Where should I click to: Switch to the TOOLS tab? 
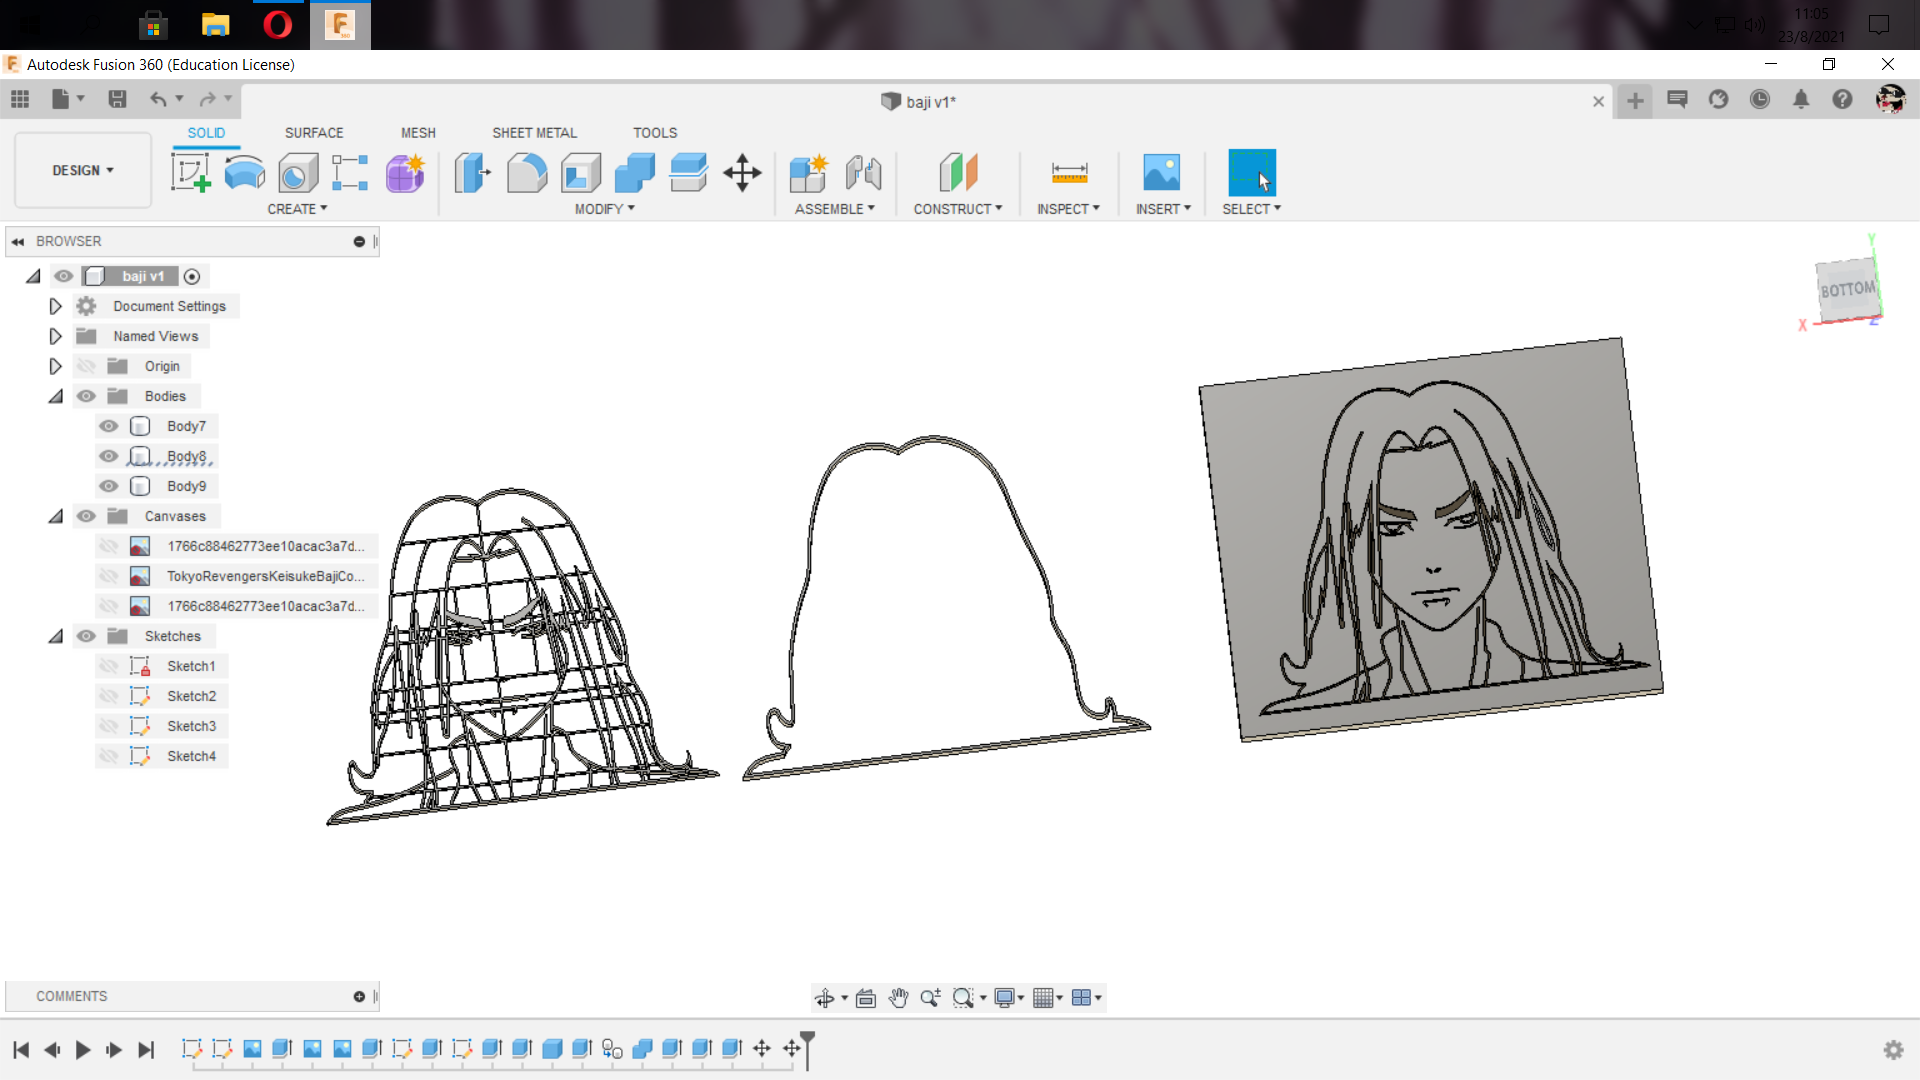[655, 133]
